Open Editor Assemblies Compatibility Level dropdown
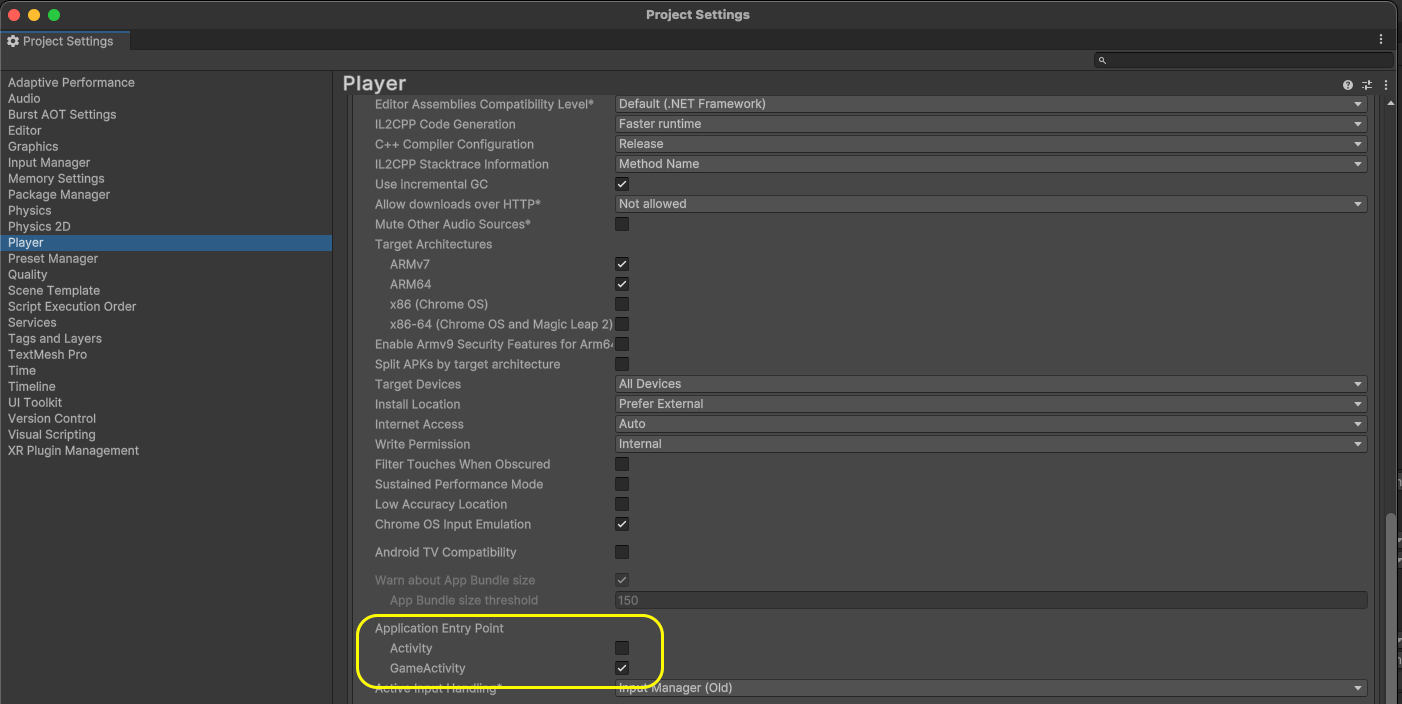The width and height of the screenshot is (1402, 704). click(990, 104)
